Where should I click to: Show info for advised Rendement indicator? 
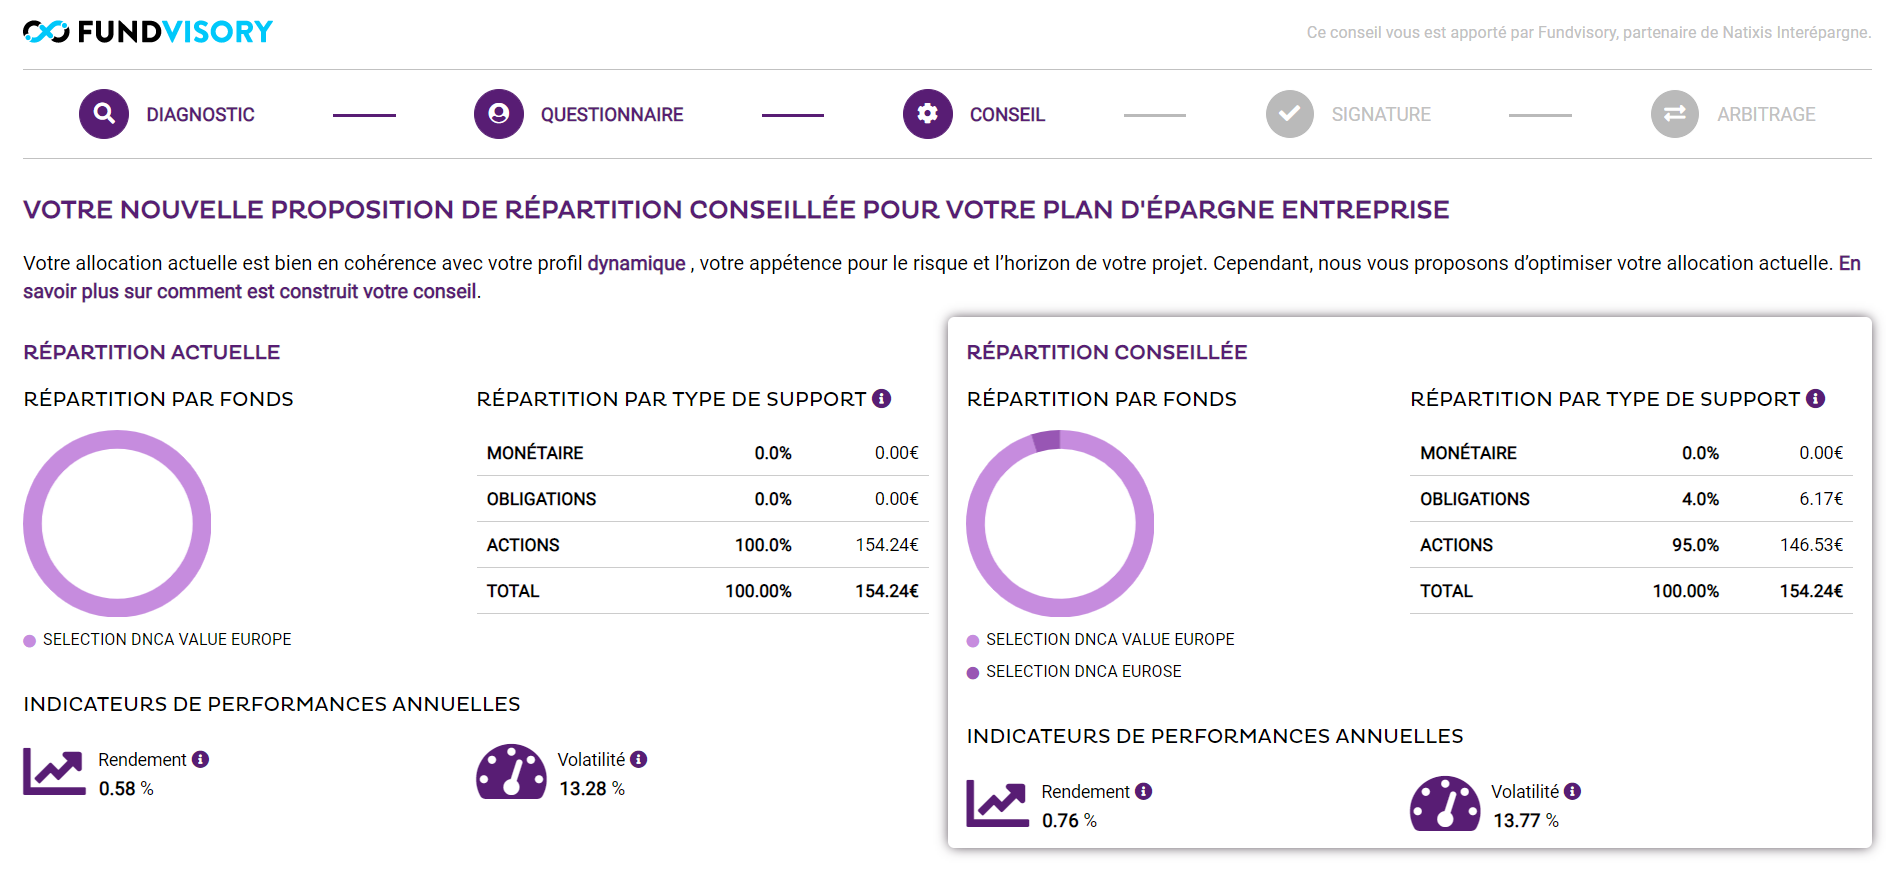tap(1144, 792)
